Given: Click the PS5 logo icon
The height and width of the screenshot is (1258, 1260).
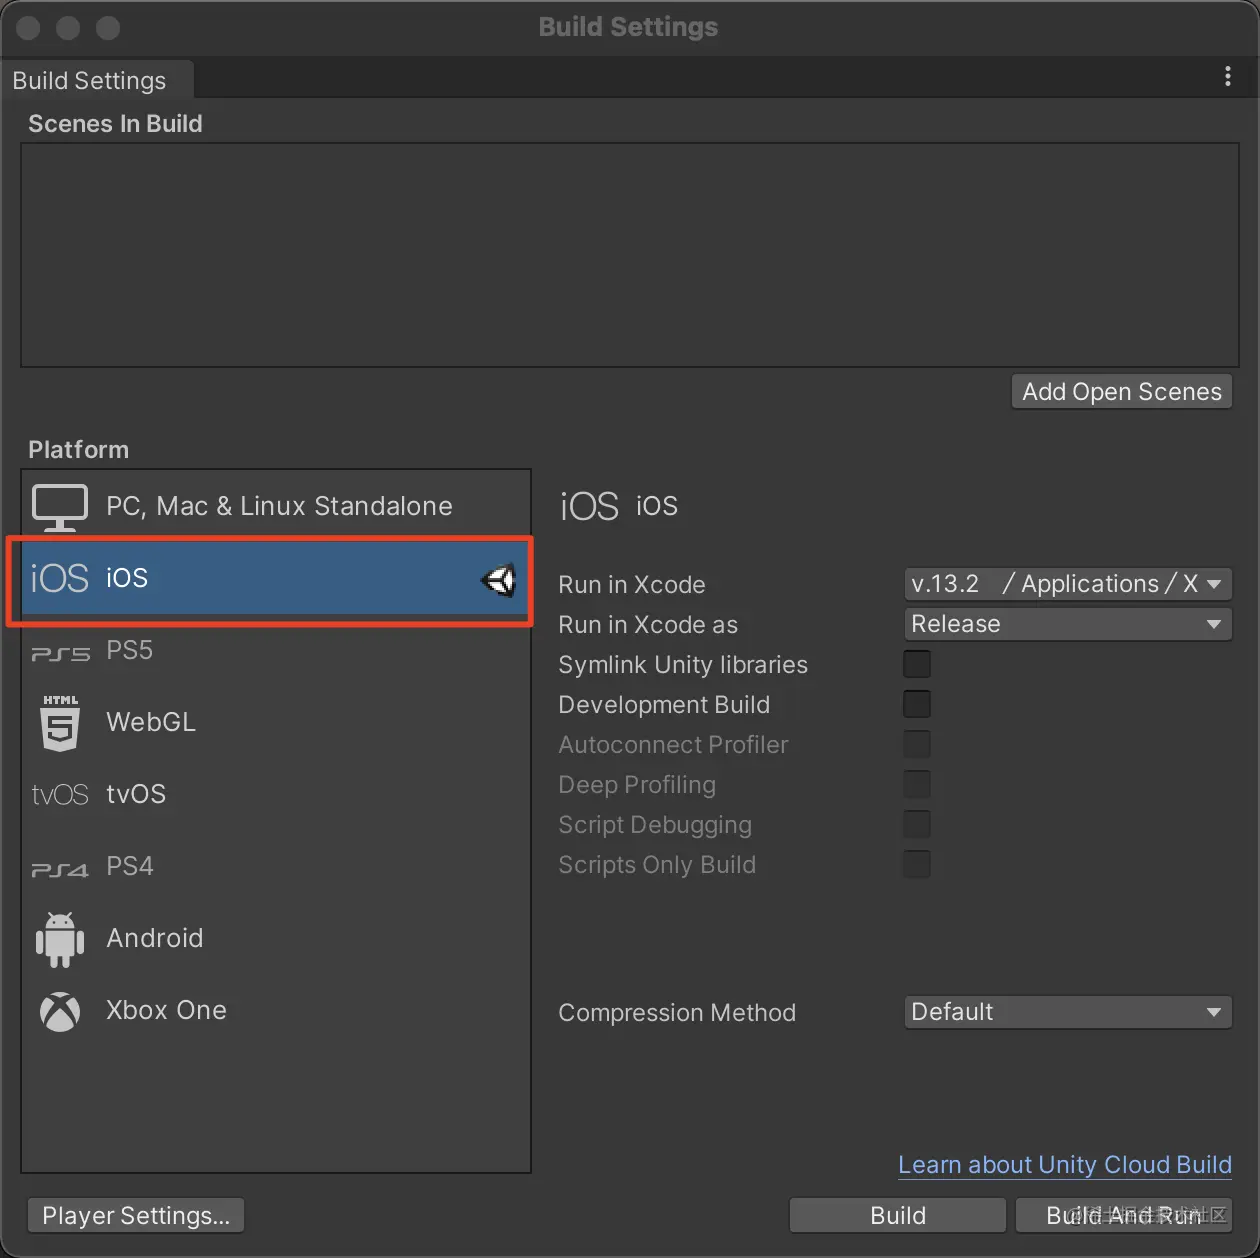Looking at the screenshot, I should [x=60, y=653].
